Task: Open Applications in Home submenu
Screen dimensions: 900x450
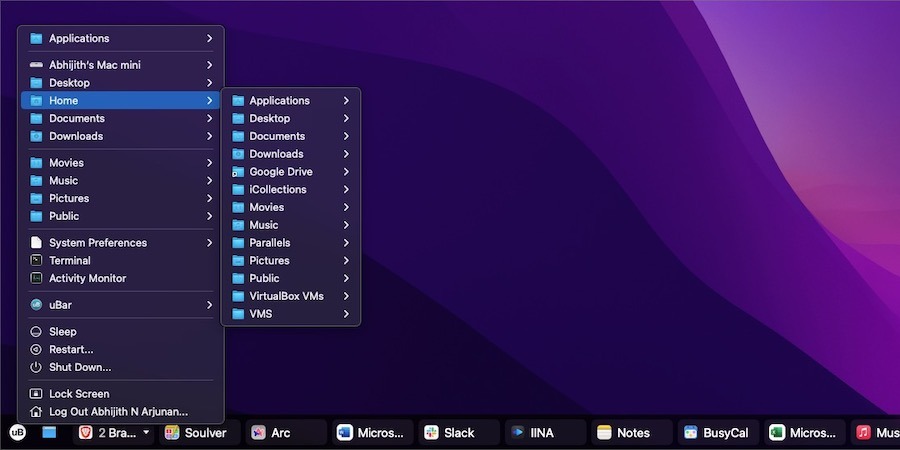Action: (291, 100)
